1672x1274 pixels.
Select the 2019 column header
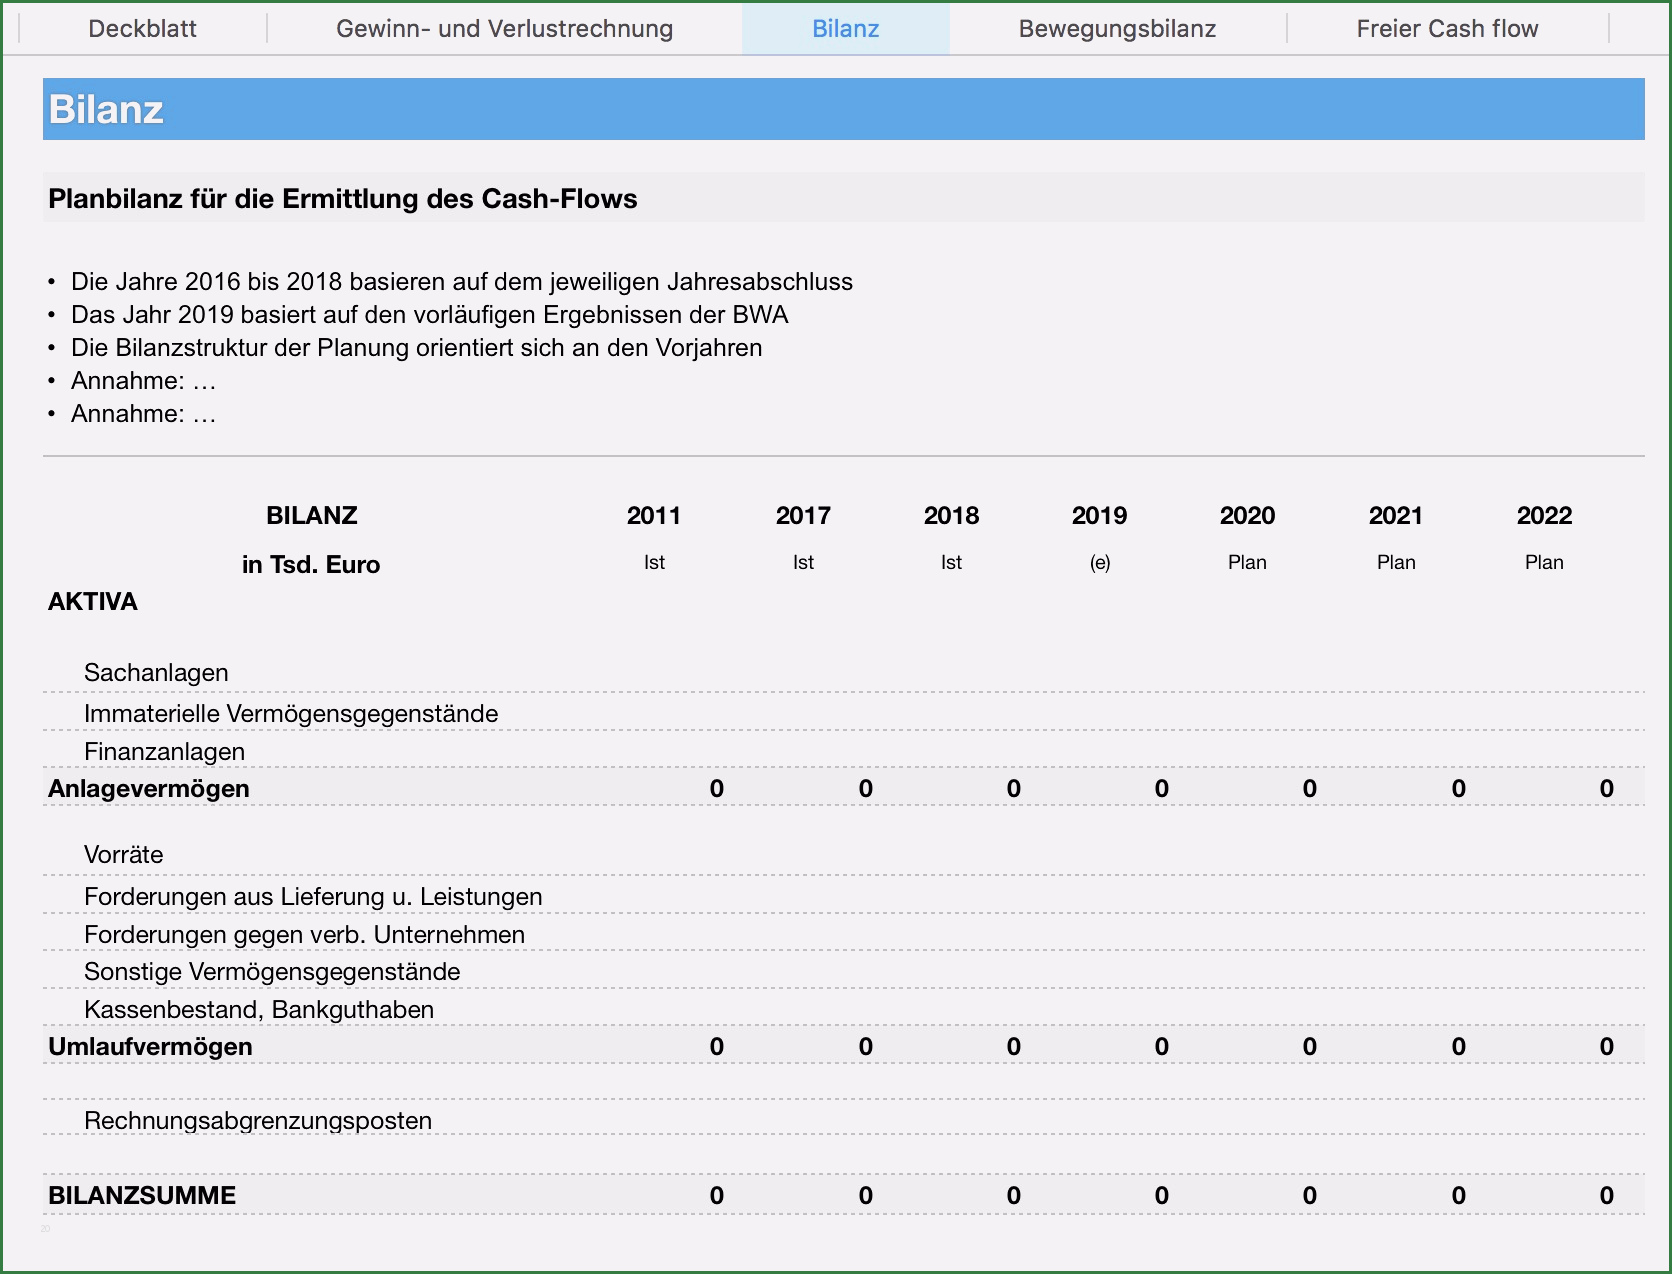1099,516
